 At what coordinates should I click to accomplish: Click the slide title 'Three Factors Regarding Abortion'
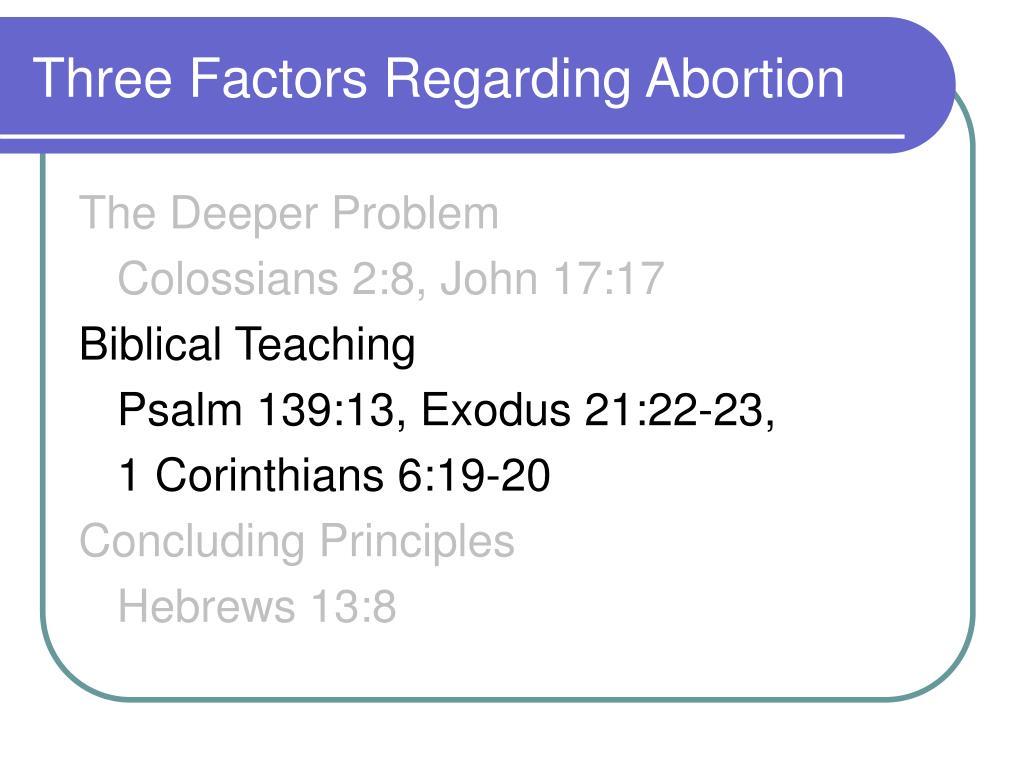438,80
